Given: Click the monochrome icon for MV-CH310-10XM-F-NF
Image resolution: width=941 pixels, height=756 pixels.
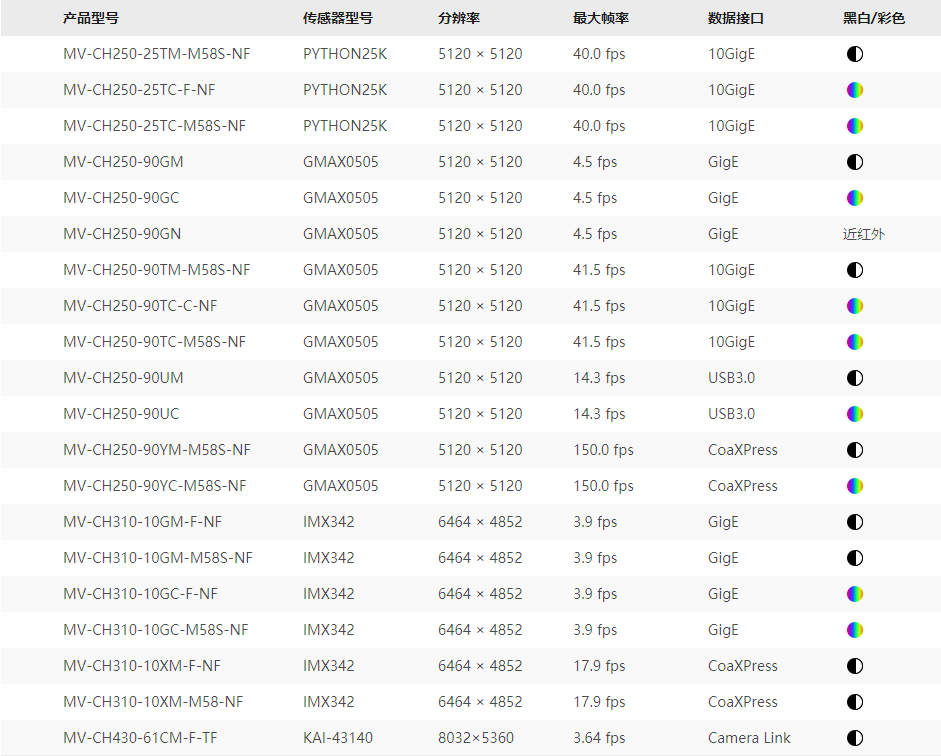Looking at the screenshot, I should pyautogui.click(x=854, y=666).
